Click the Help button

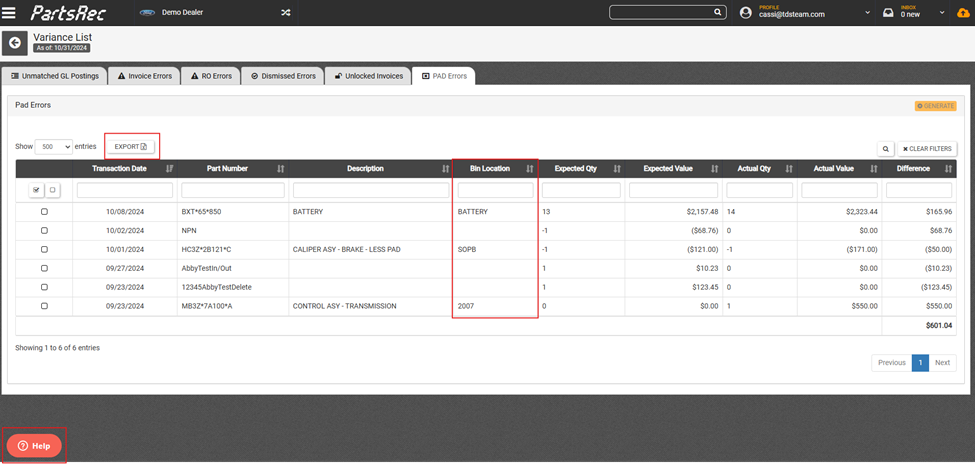click(x=34, y=446)
